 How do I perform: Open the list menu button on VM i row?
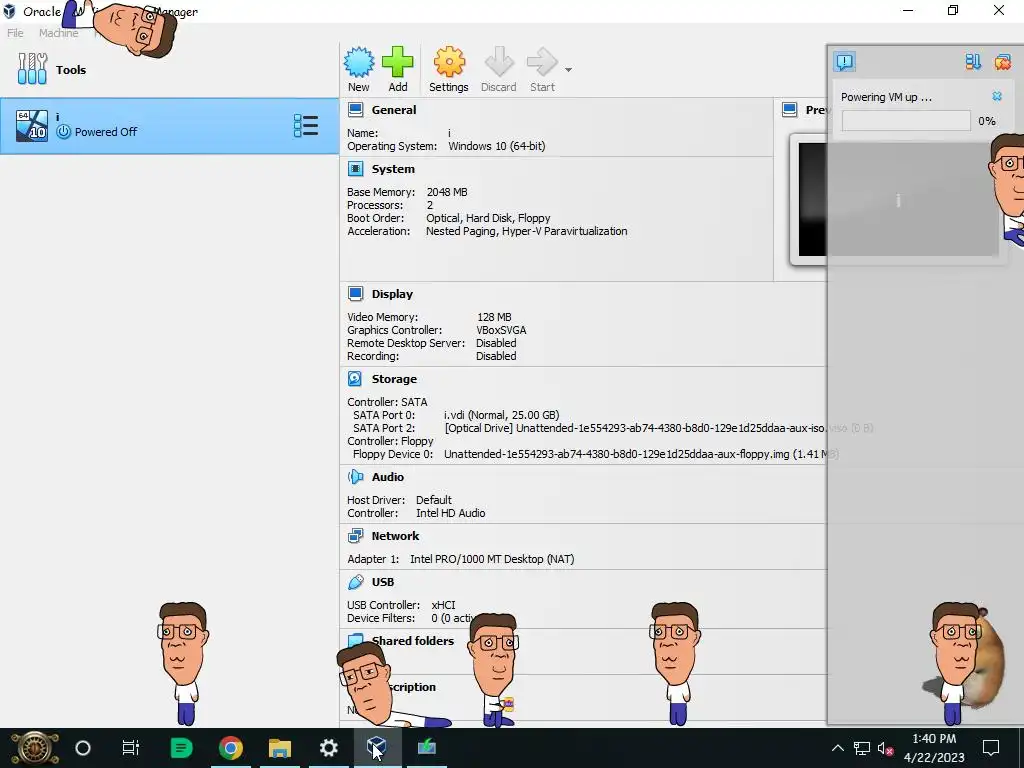(306, 125)
